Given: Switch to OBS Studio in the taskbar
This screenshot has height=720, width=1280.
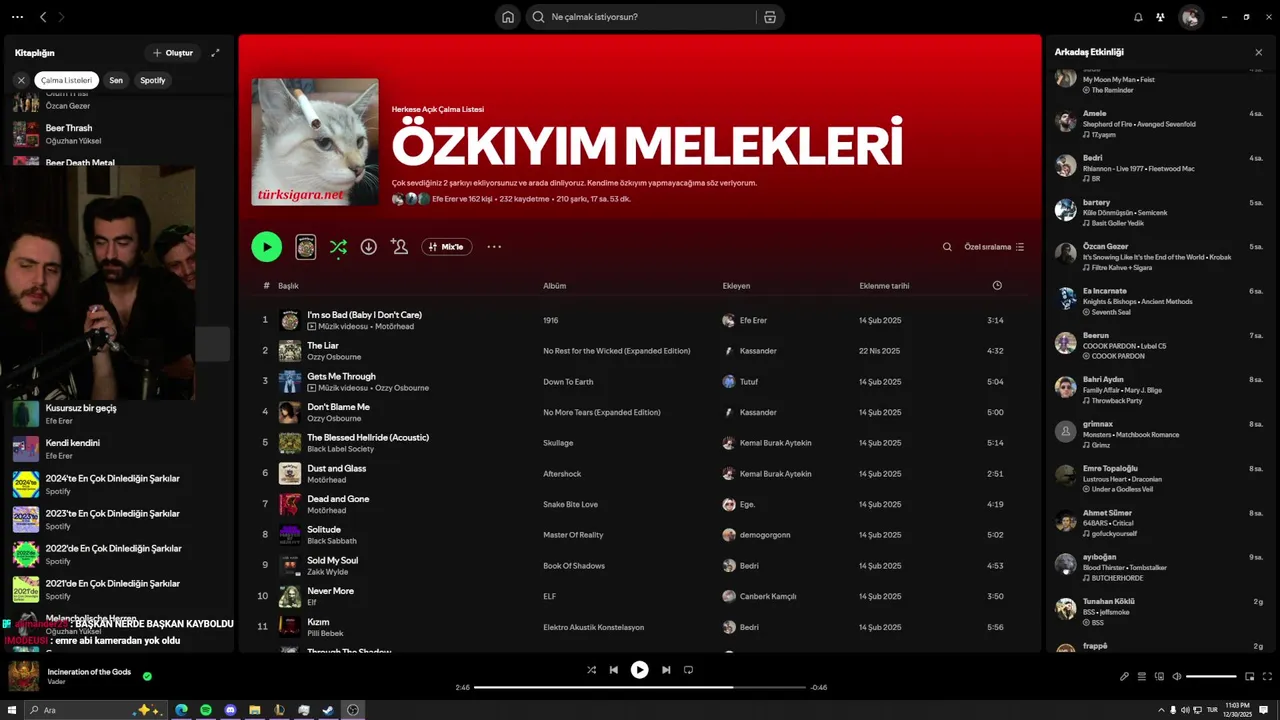Looking at the screenshot, I should click(353, 710).
